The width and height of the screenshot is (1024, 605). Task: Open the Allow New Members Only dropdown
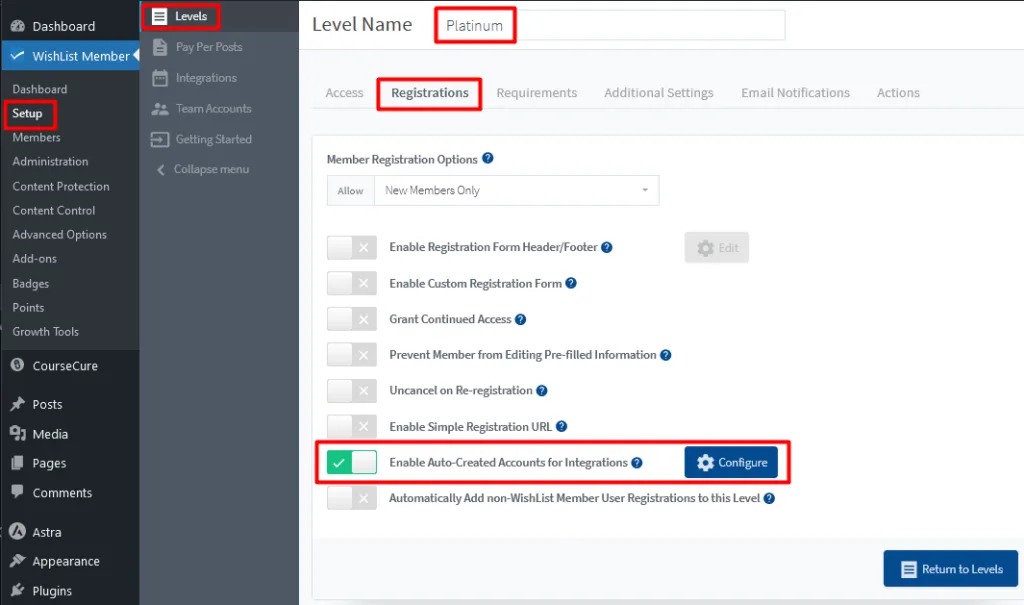coord(517,191)
